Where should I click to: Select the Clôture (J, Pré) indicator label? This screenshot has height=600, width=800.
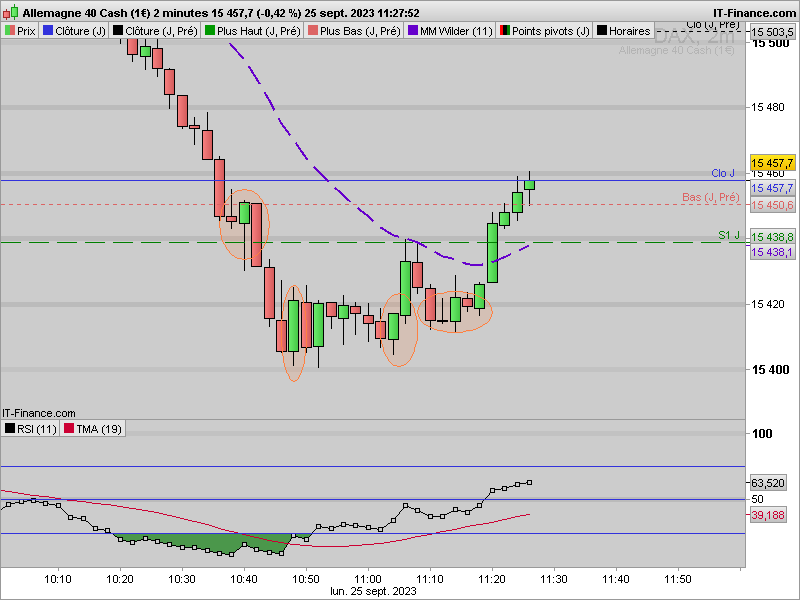(x=155, y=31)
